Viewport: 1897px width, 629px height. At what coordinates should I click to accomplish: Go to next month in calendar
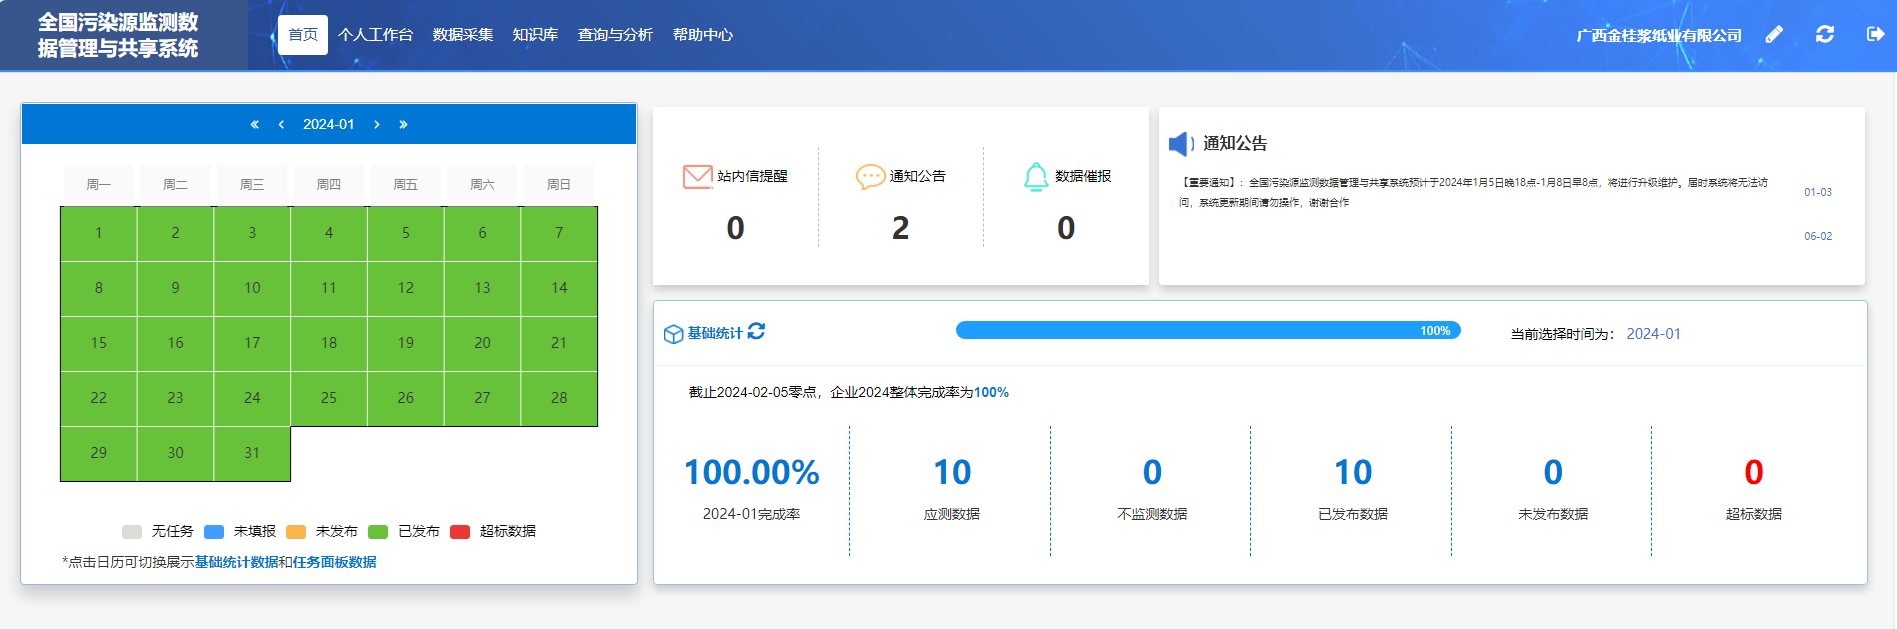[x=377, y=125]
